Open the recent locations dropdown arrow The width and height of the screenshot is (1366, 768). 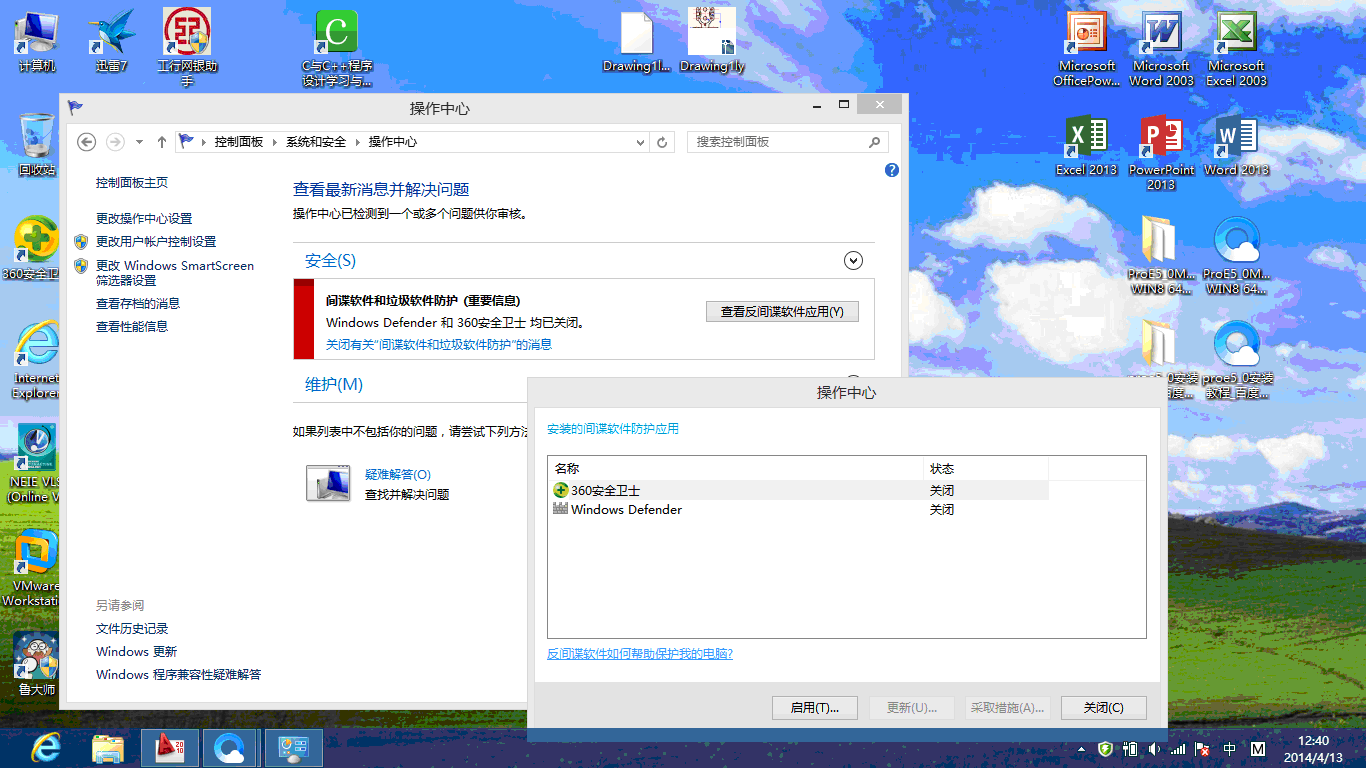[x=140, y=142]
